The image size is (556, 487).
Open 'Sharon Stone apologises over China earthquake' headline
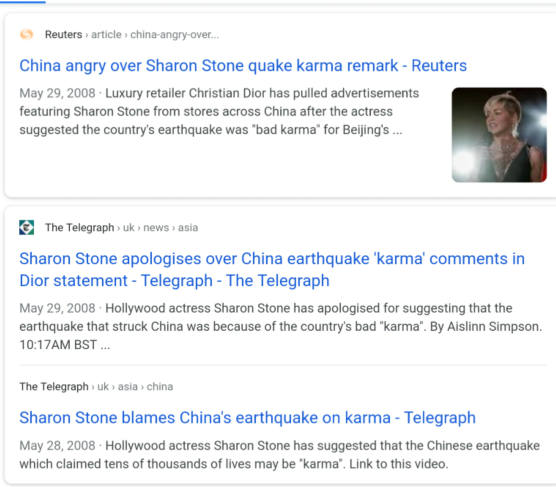272,270
